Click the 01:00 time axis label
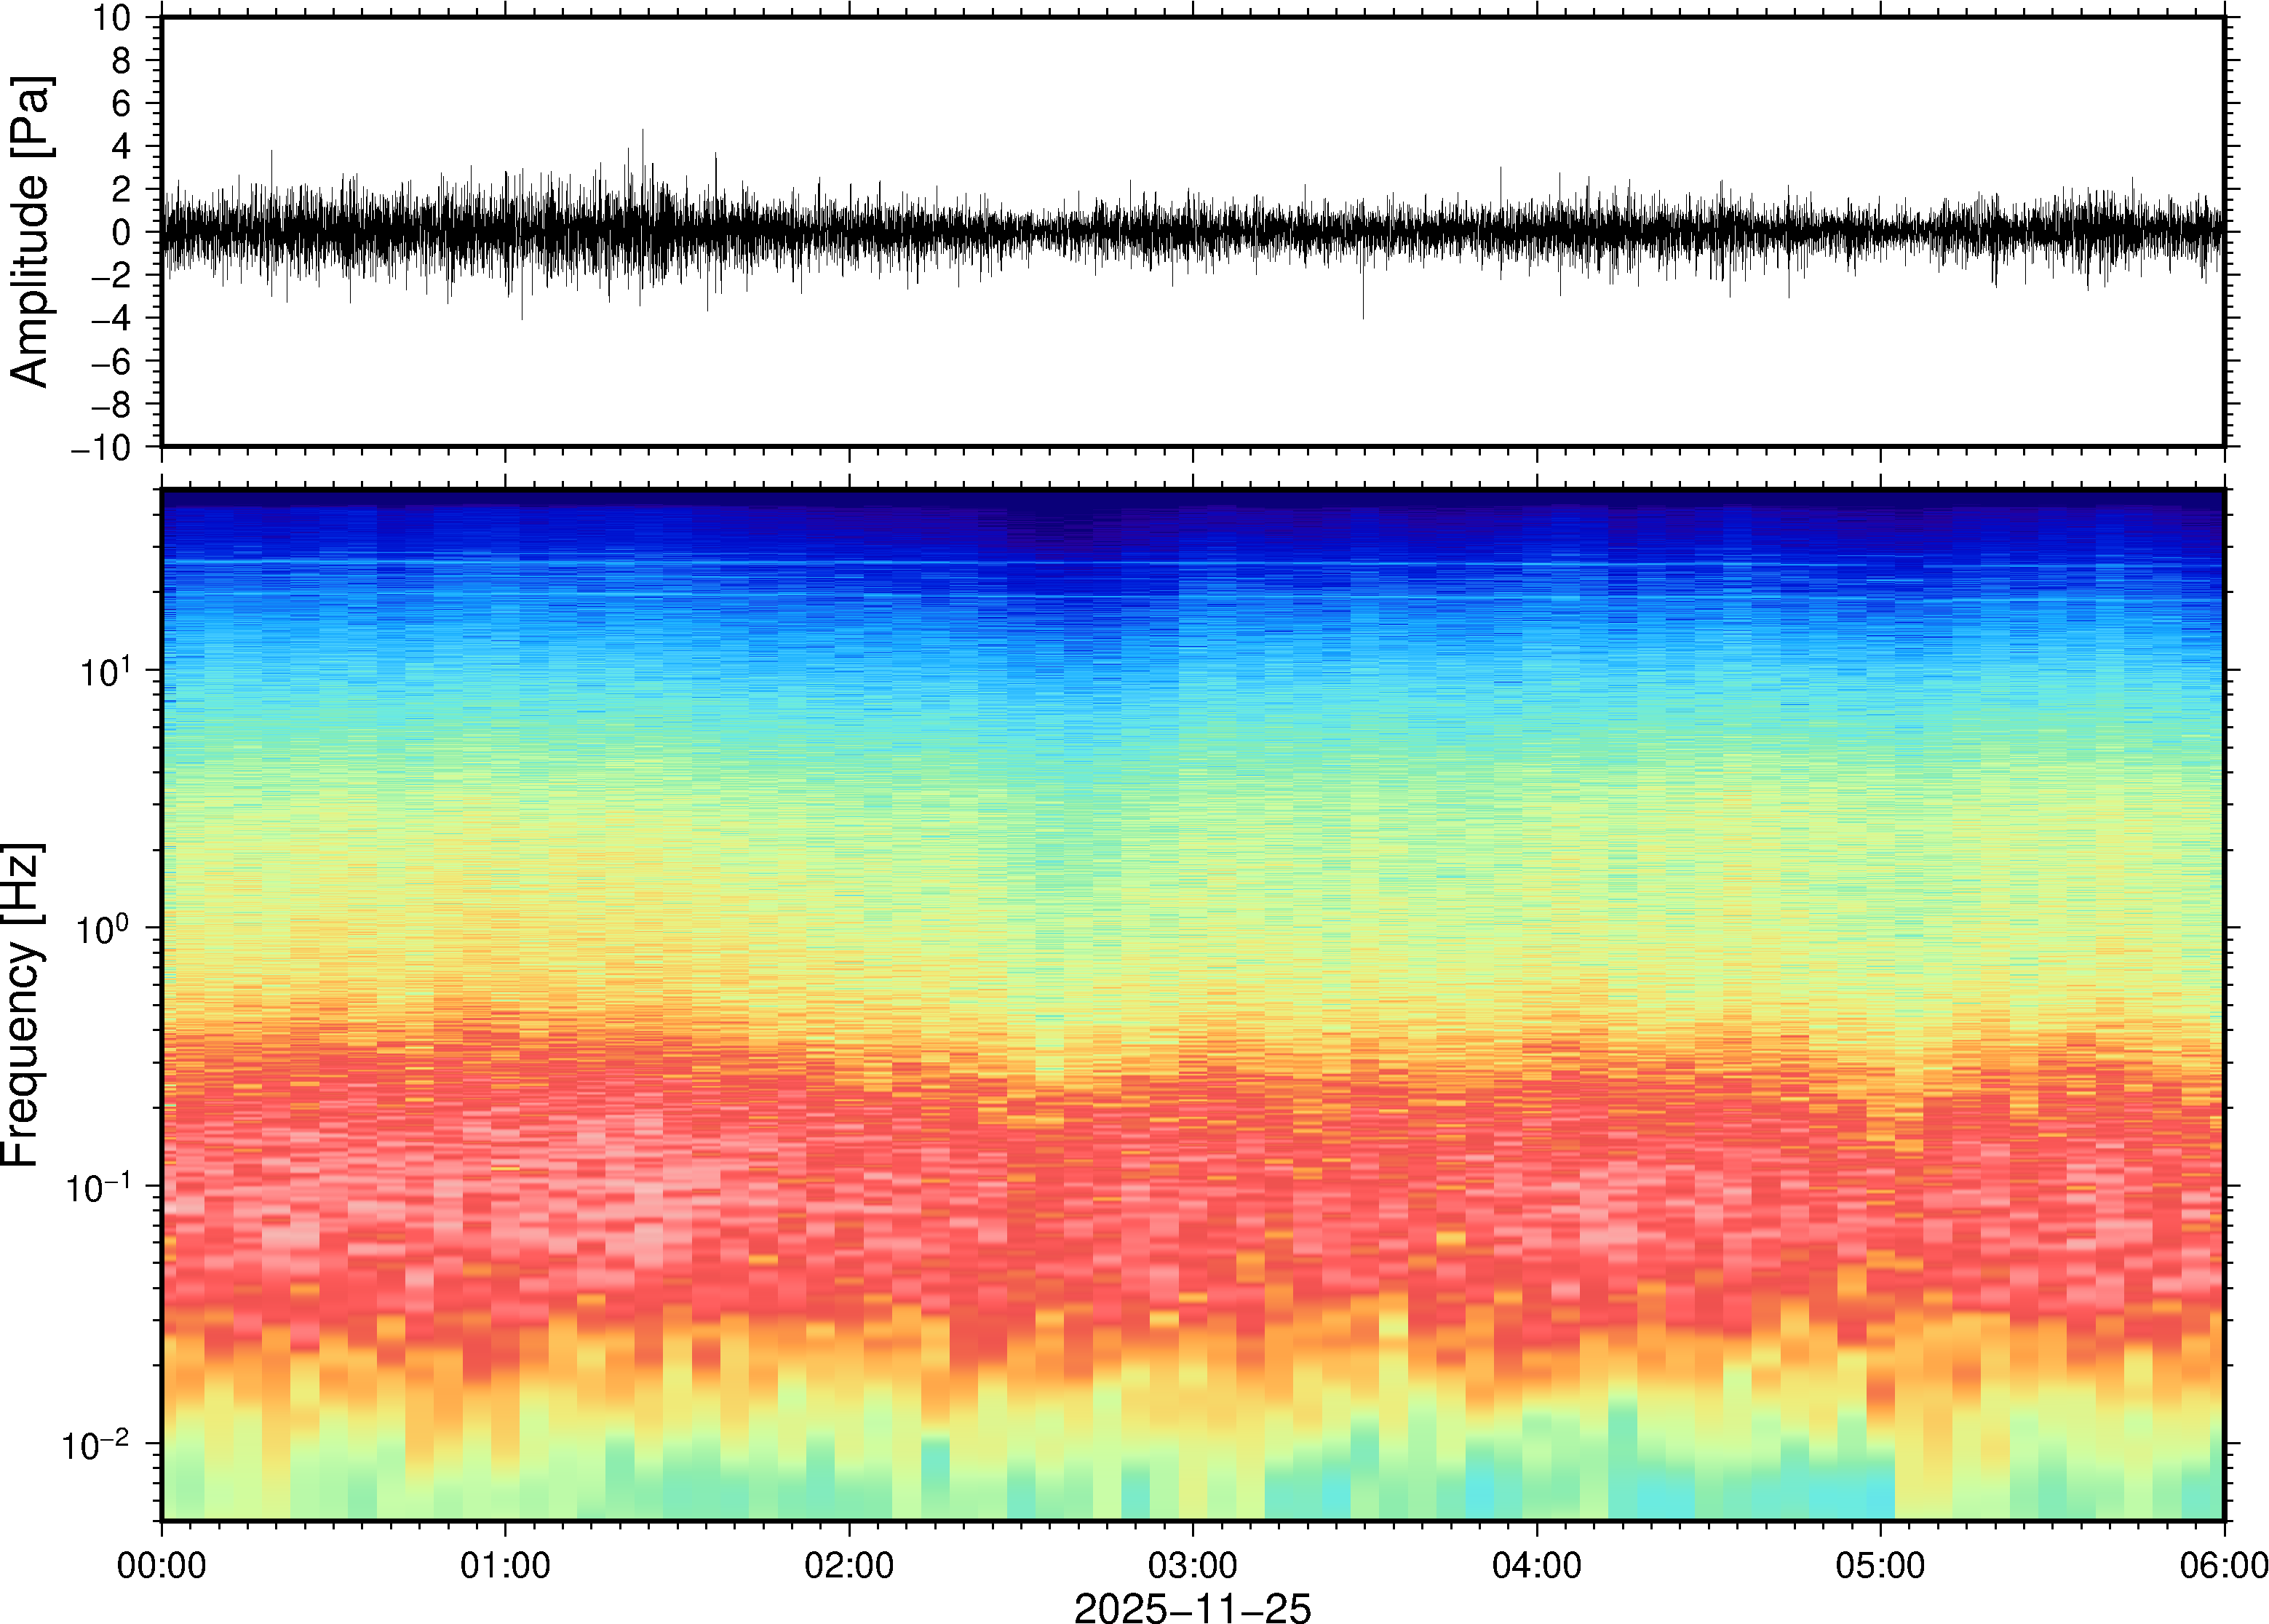 pos(505,1564)
